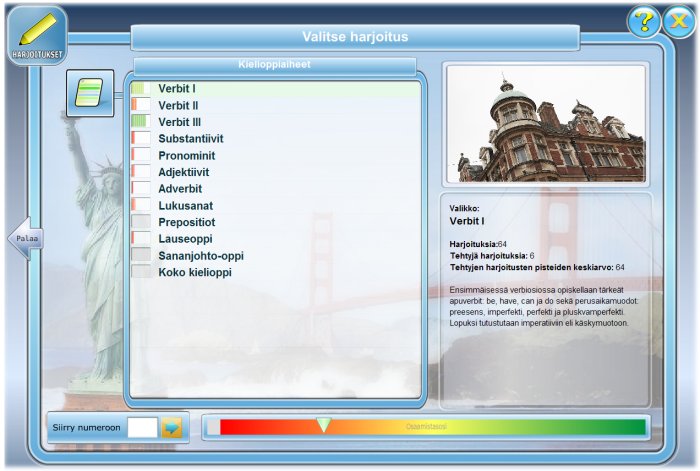Go back with the Palaa arrow
This screenshot has width=700, height=471.
(25, 238)
